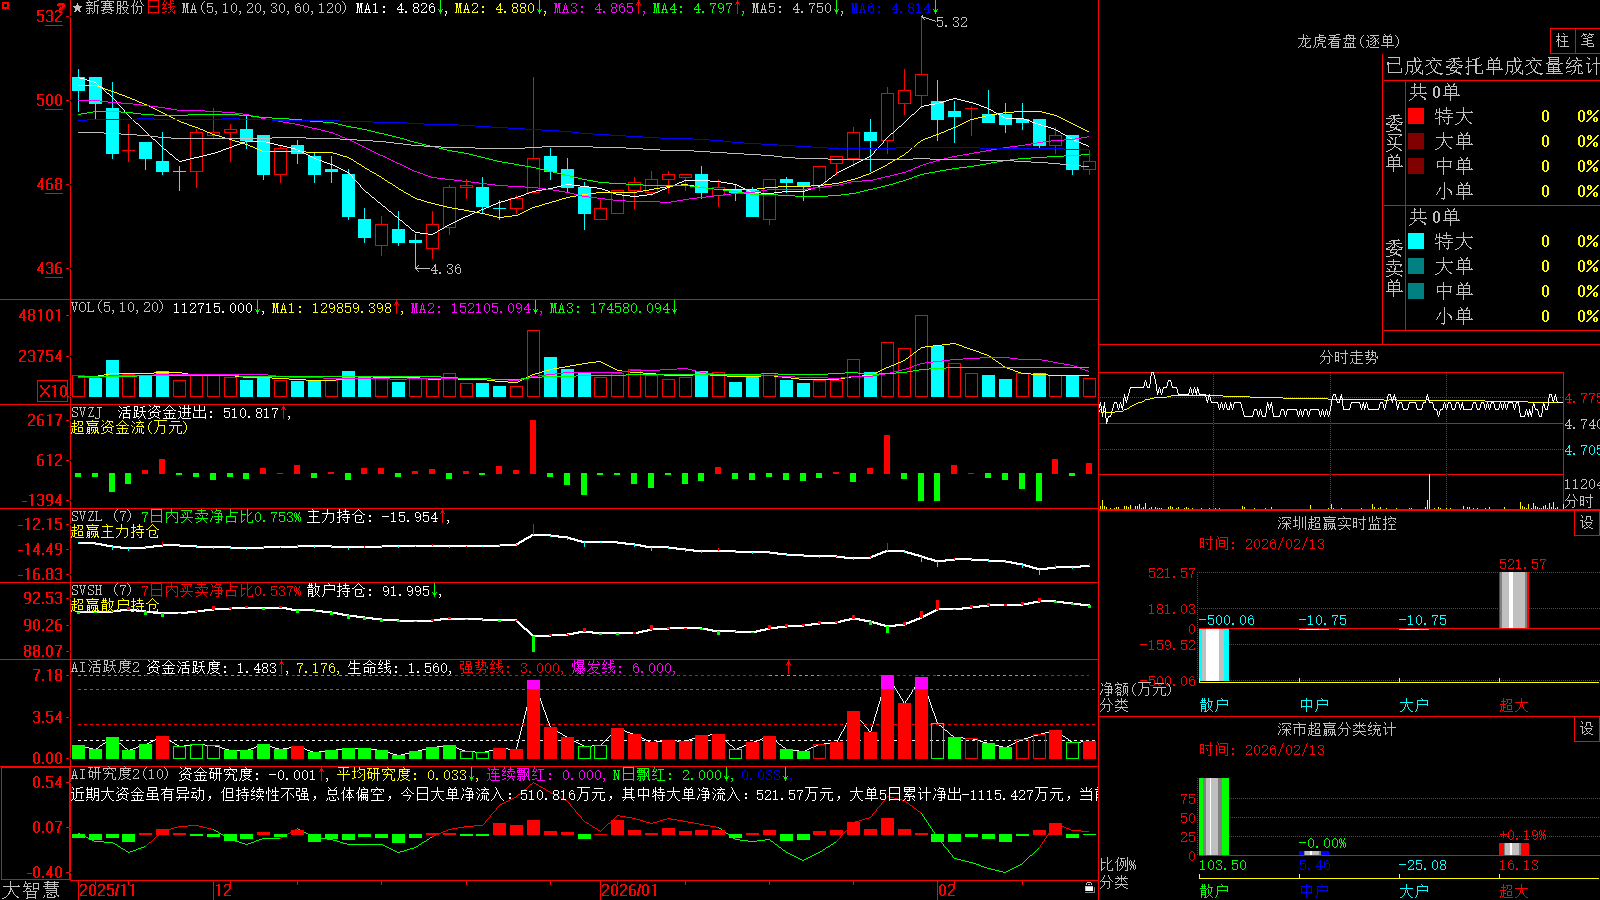Click the AI活跃度2 indicator label
Image resolution: width=1600 pixels, height=900 pixels.
tap(106, 667)
